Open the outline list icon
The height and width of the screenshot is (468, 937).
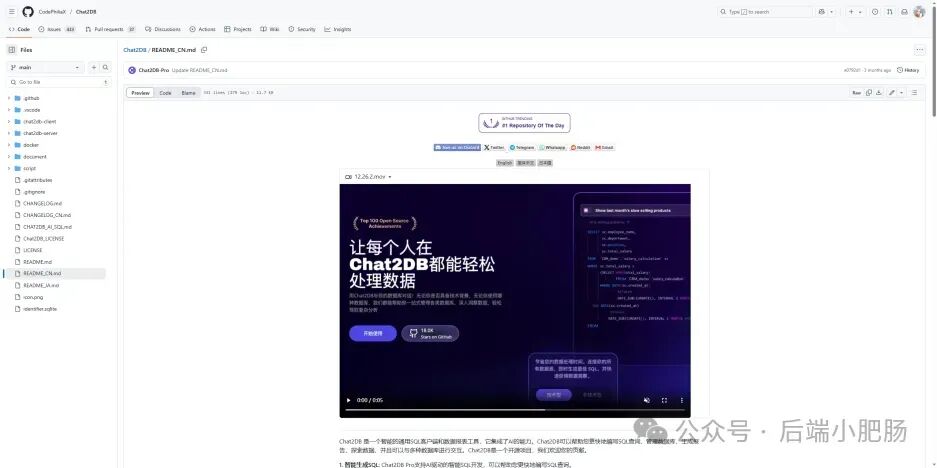click(914, 93)
